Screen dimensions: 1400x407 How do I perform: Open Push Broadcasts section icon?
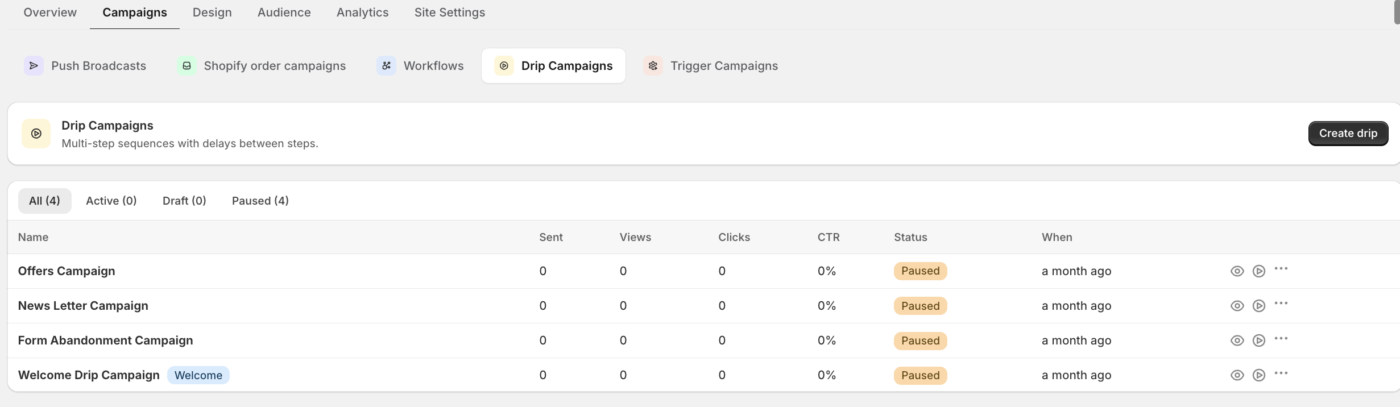click(34, 65)
